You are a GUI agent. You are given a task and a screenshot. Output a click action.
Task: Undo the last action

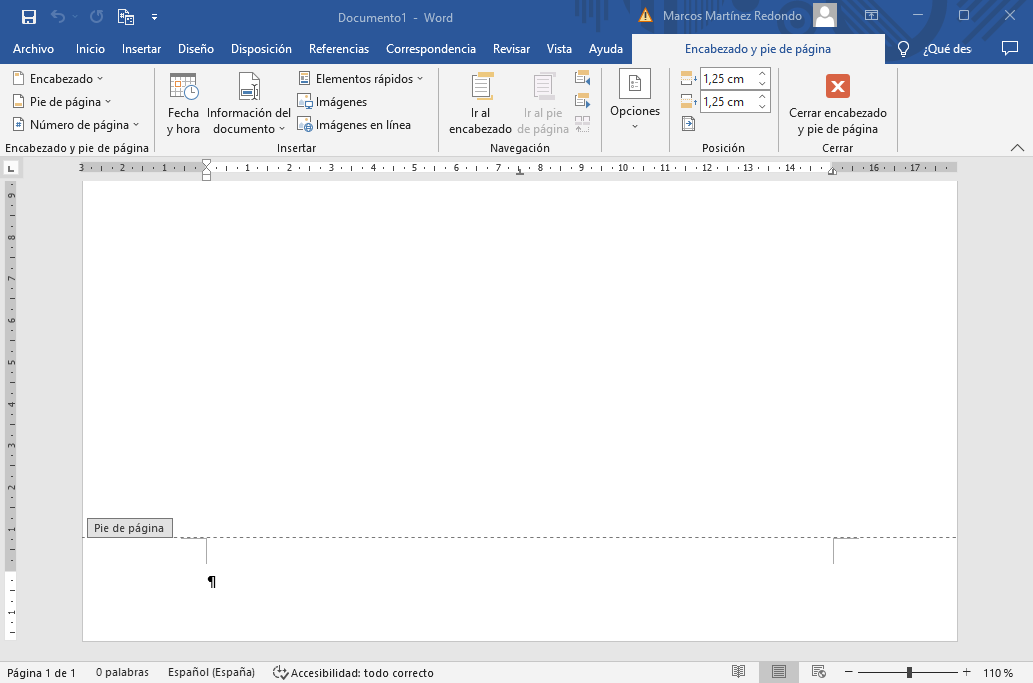[x=58, y=16]
